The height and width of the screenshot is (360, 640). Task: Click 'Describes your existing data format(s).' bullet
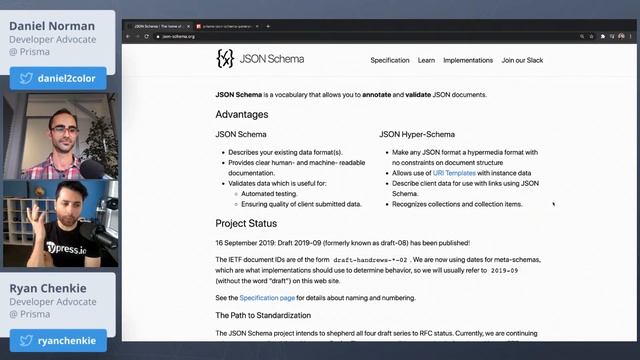click(x=285, y=152)
